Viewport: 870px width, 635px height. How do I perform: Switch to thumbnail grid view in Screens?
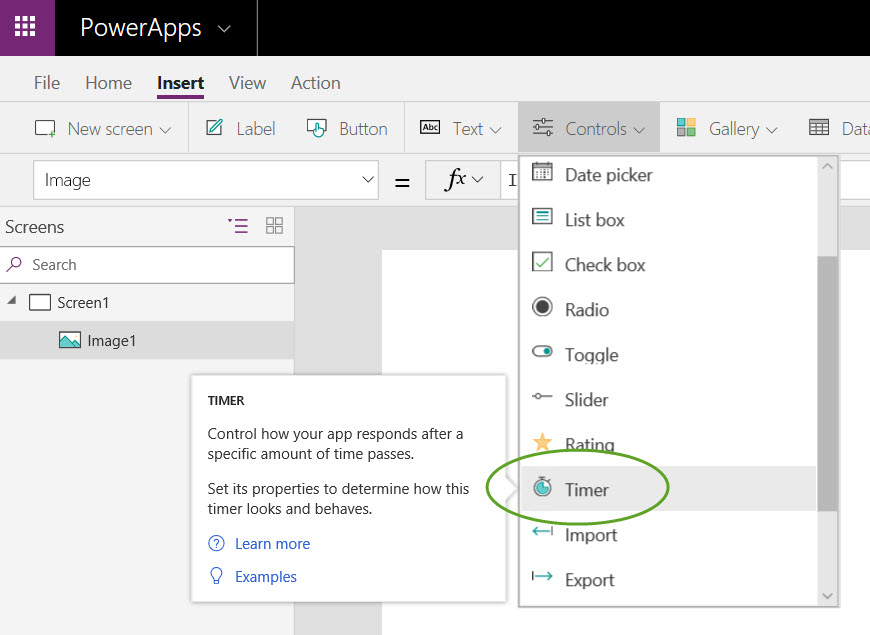(x=274, y=225)
